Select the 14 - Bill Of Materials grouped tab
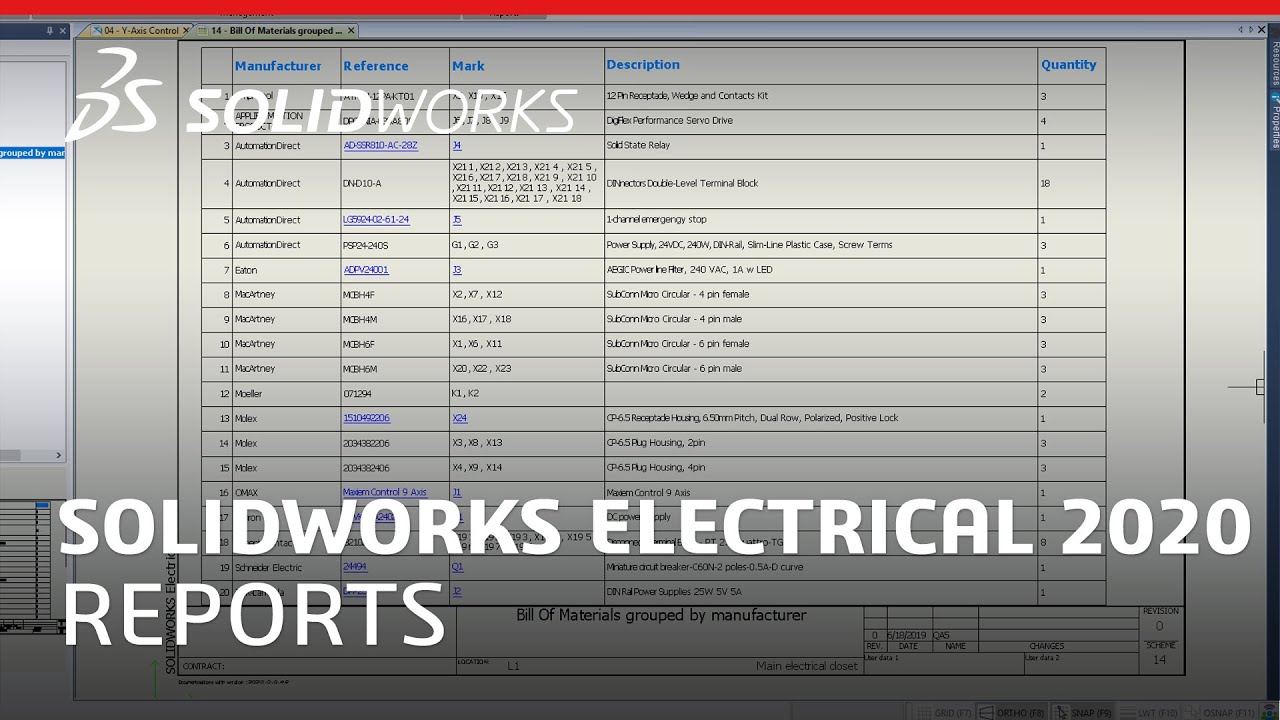This screenshot has height=720, width=1280. pos(270,31)
